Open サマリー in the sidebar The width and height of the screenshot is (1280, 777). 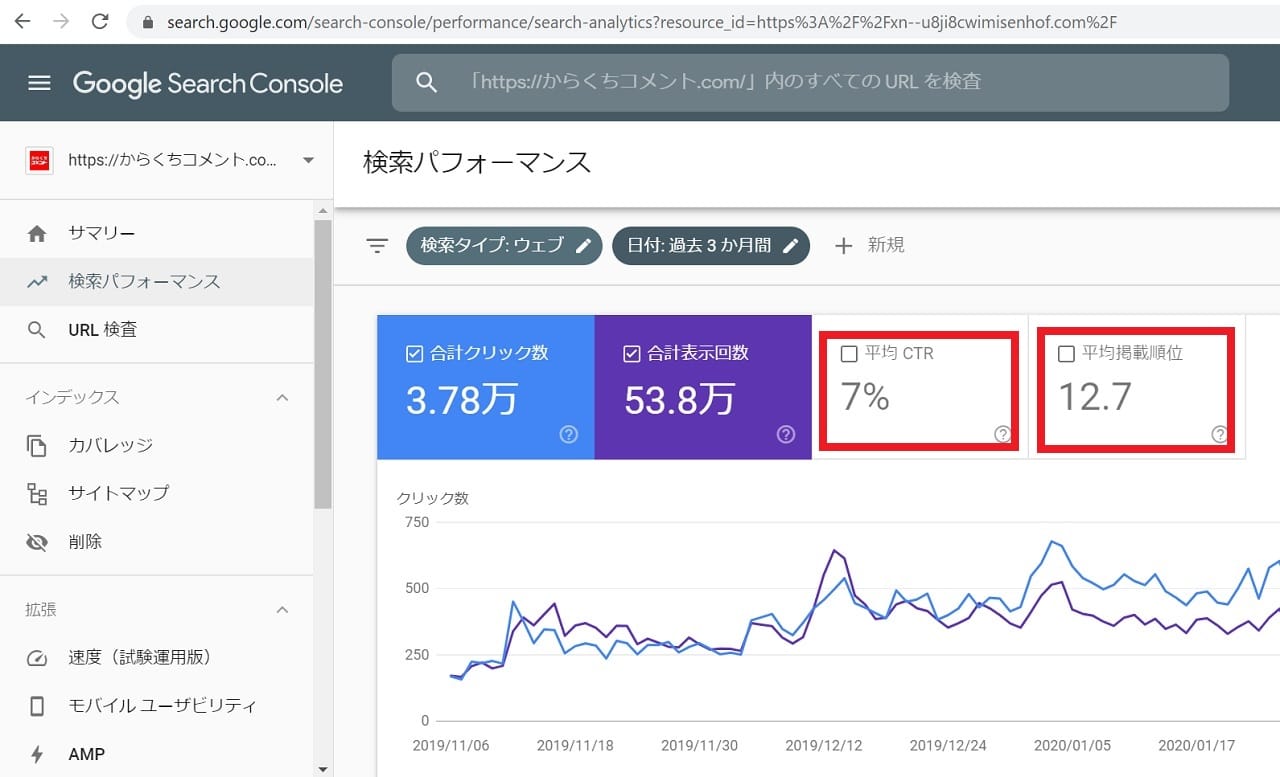[101, 233]
